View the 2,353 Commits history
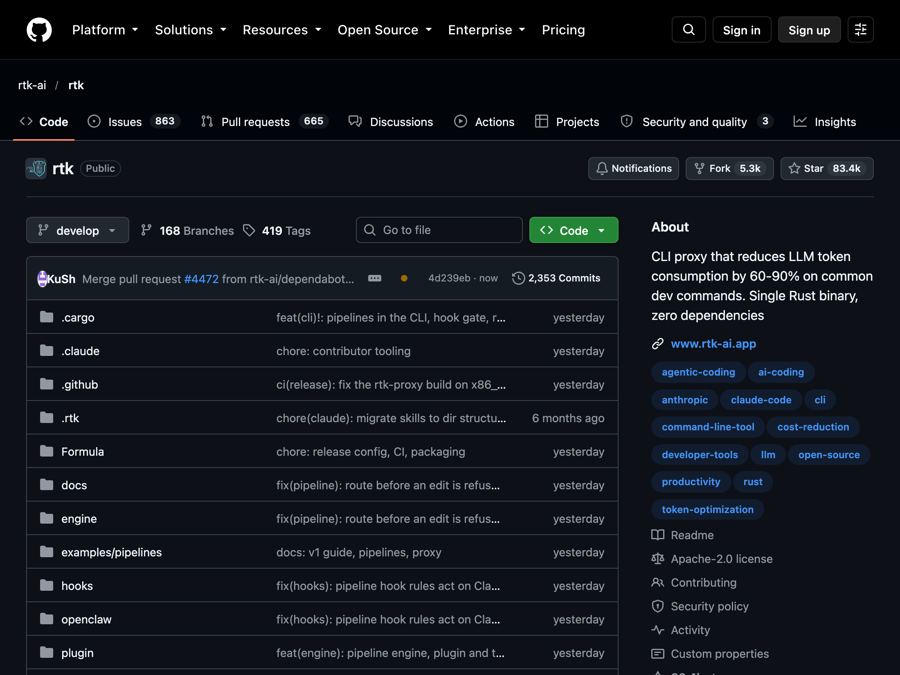The image size is (900, 675). 557,278
